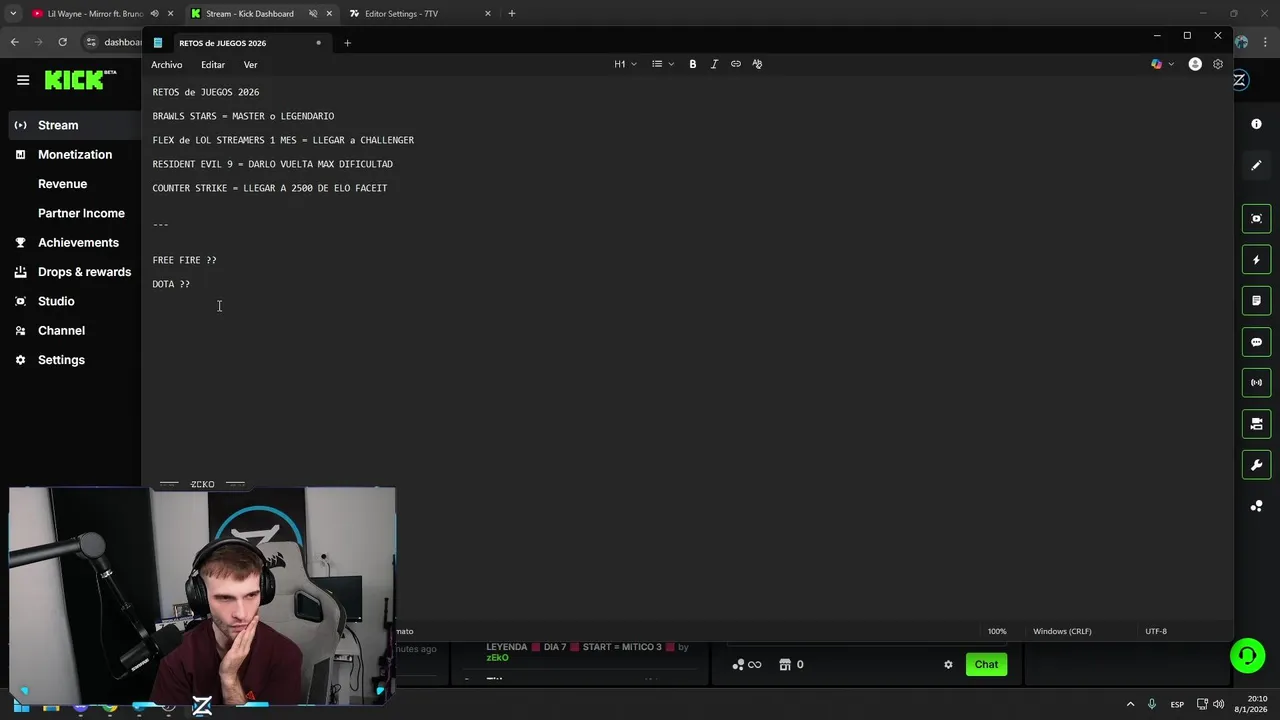
Task: Add a new Notepad tab
Action: coord(347,43)
